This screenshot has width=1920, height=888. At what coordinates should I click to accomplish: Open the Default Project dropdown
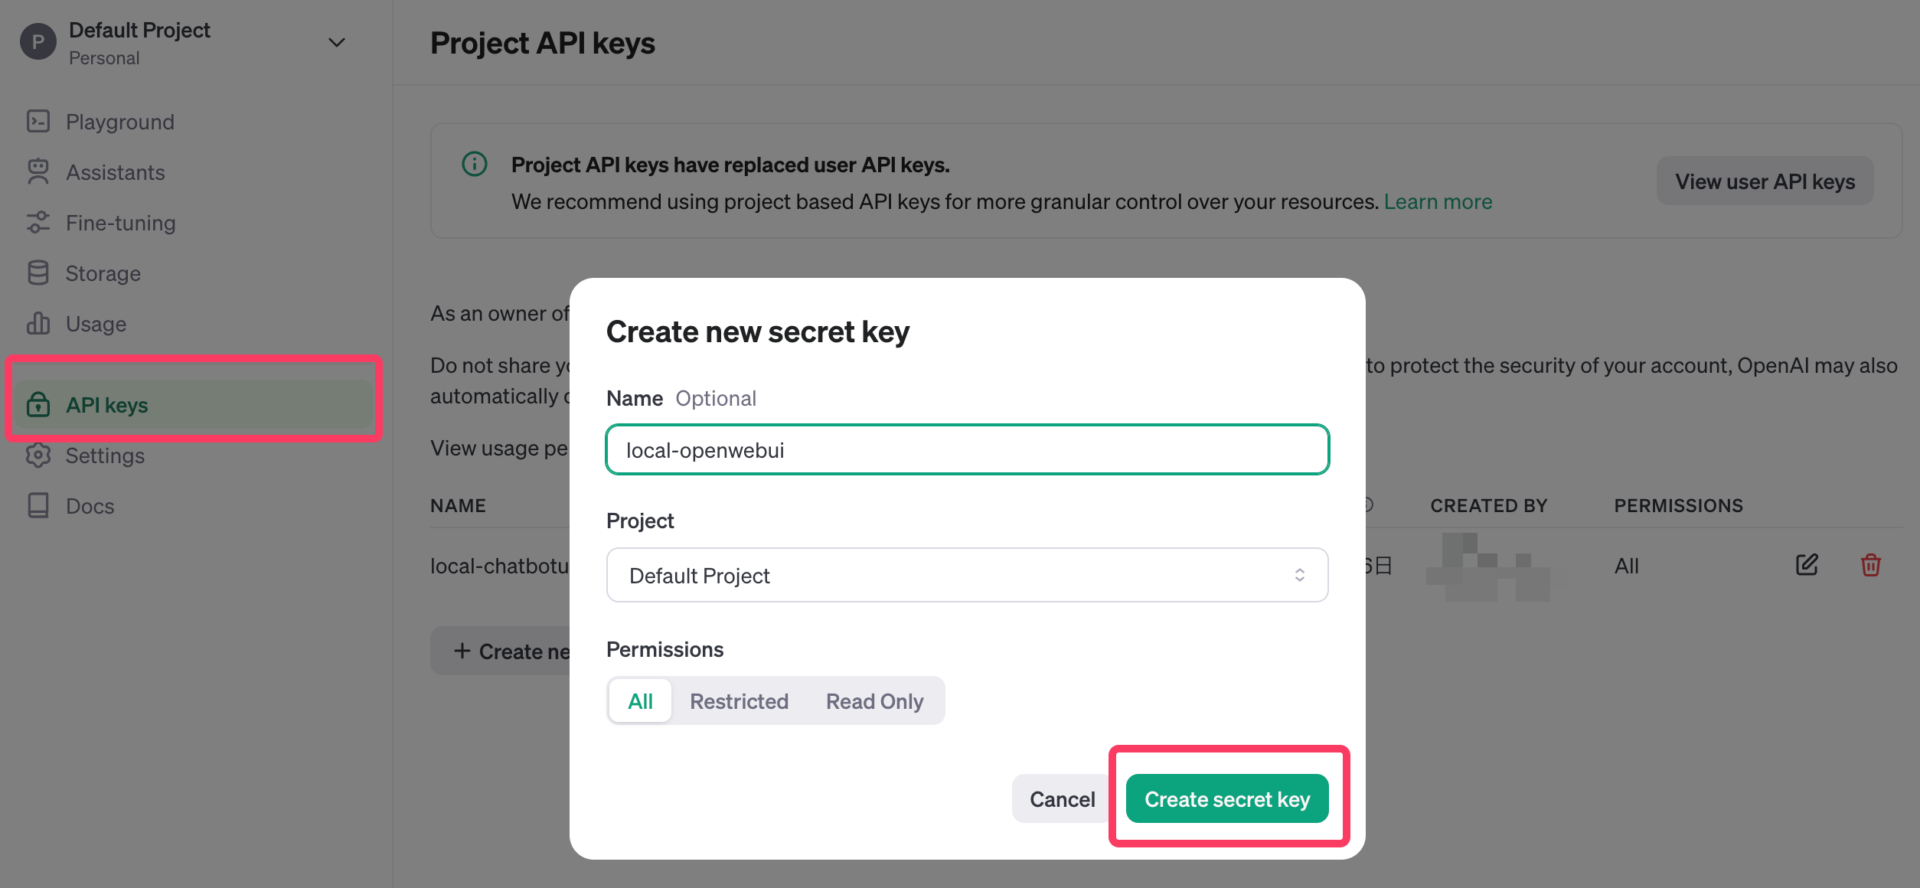(x=967, y=575)
